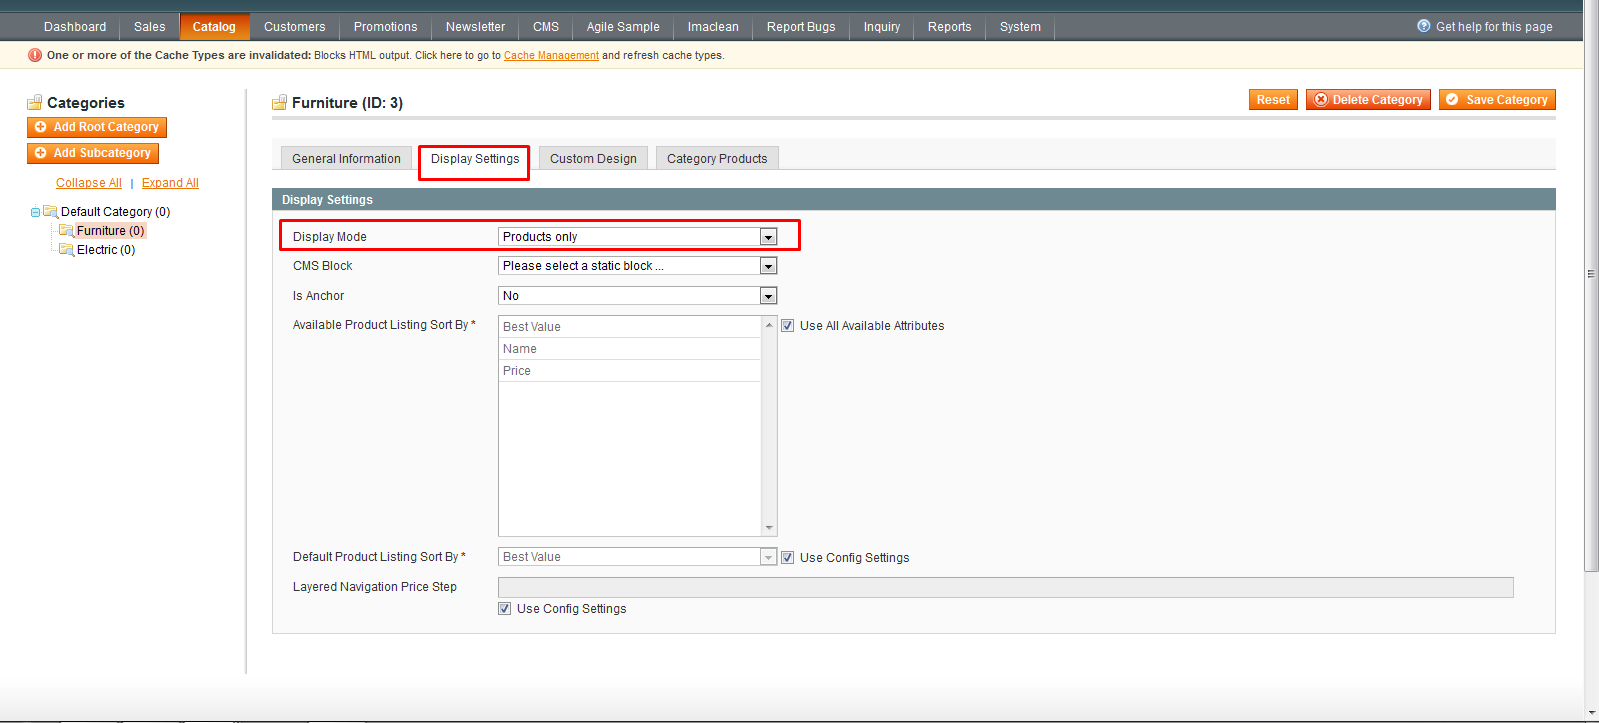
Task: Click the Expand All link
Action: click(170, 183)
